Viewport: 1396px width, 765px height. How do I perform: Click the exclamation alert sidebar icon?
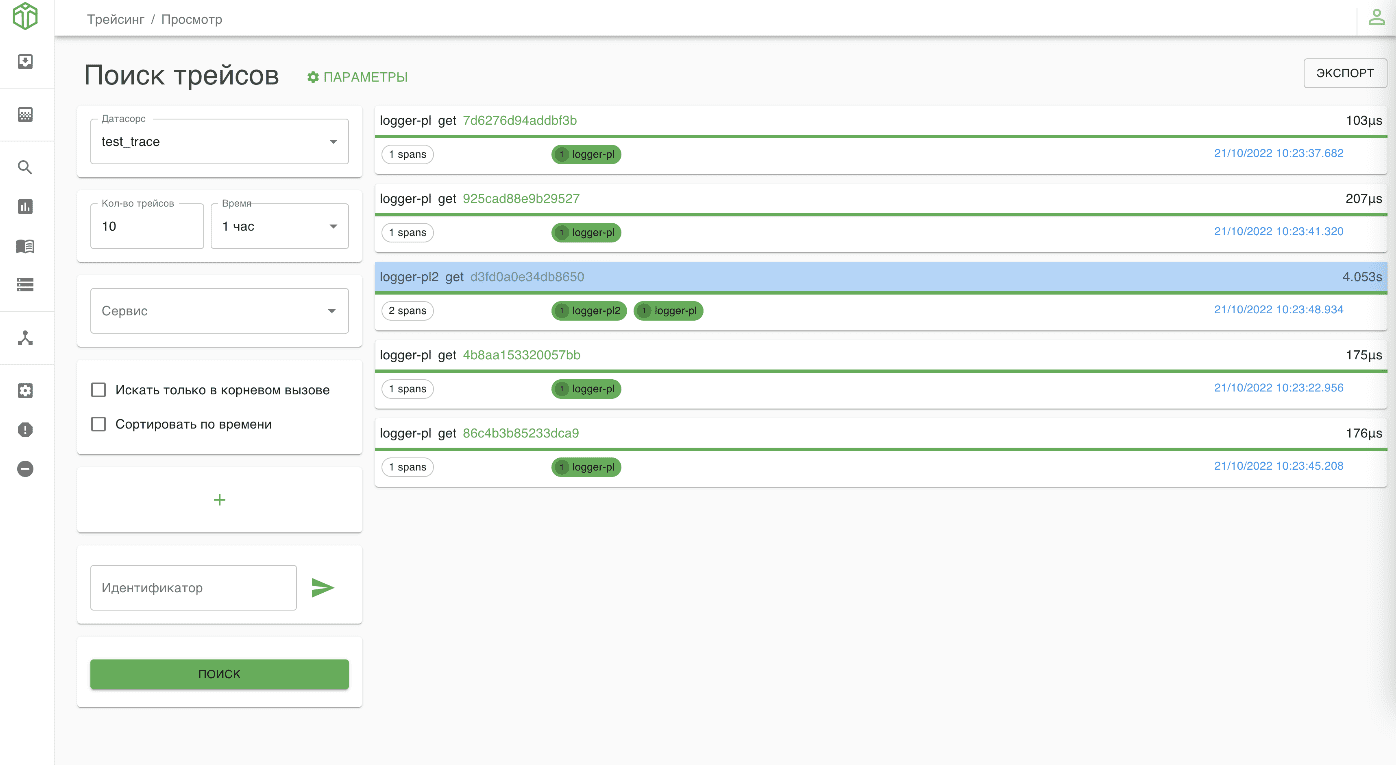point(26,430)
